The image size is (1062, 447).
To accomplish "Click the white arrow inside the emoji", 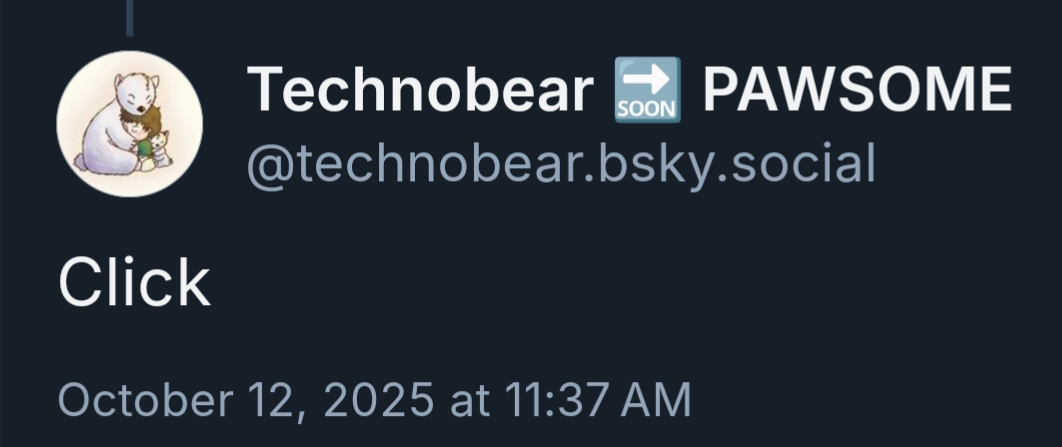I will (x=647, y=80).
